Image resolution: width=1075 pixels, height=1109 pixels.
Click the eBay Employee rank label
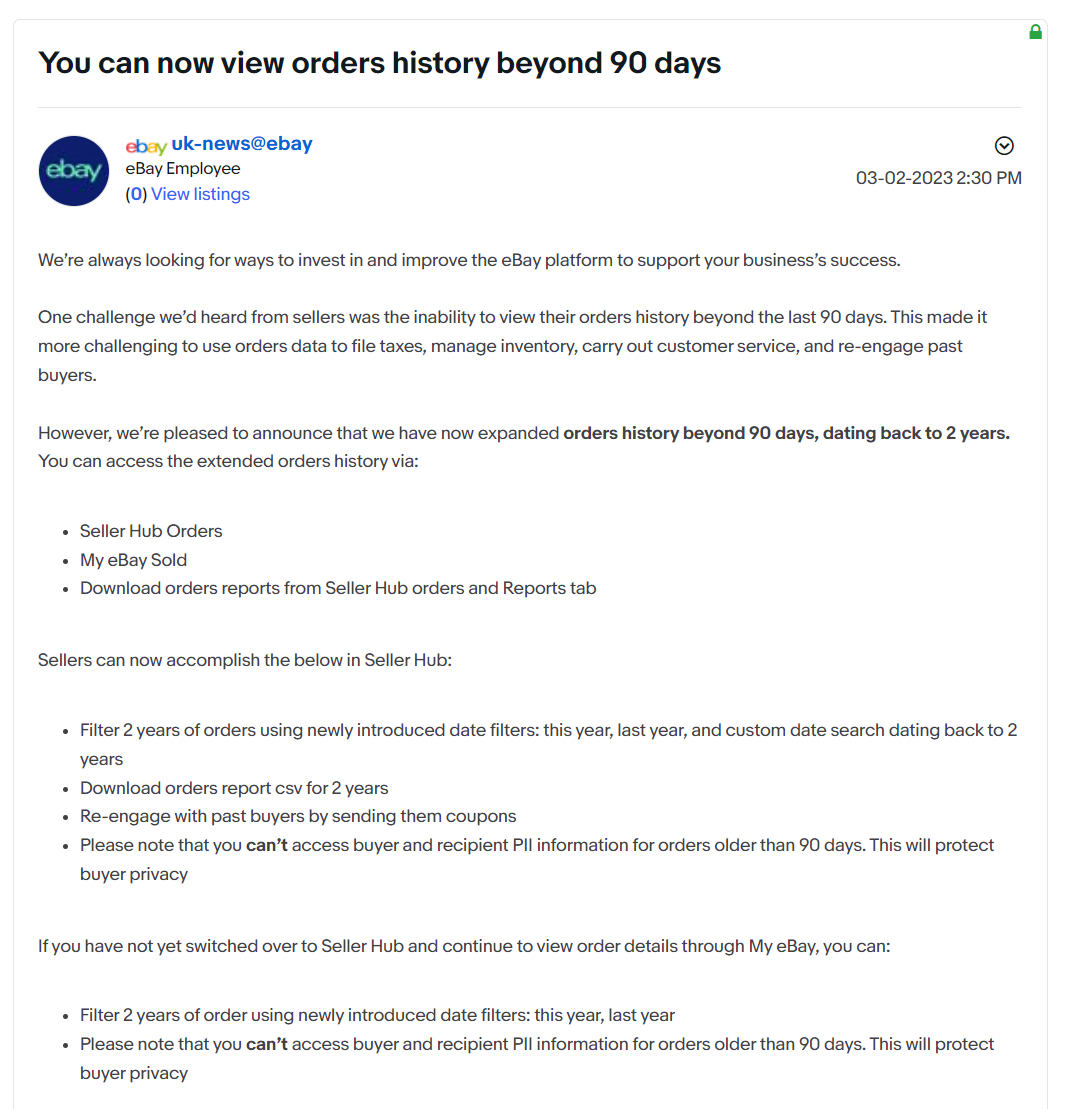[x=182, y=169]
